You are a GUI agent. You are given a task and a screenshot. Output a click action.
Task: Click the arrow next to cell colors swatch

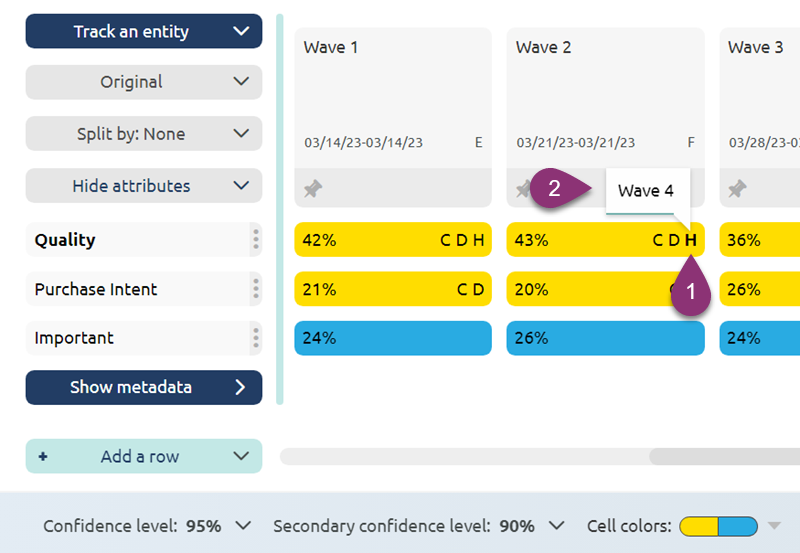point(775,526)
